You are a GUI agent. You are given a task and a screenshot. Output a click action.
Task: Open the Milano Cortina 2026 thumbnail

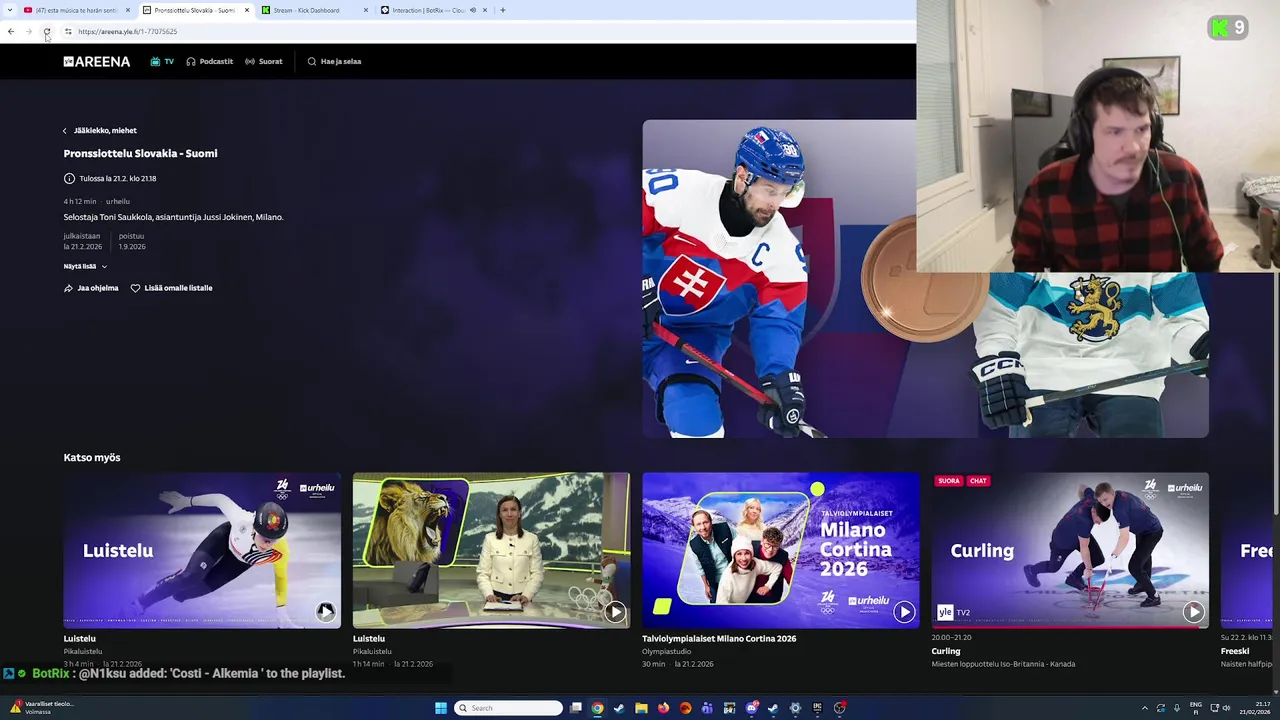pos(781,550)
